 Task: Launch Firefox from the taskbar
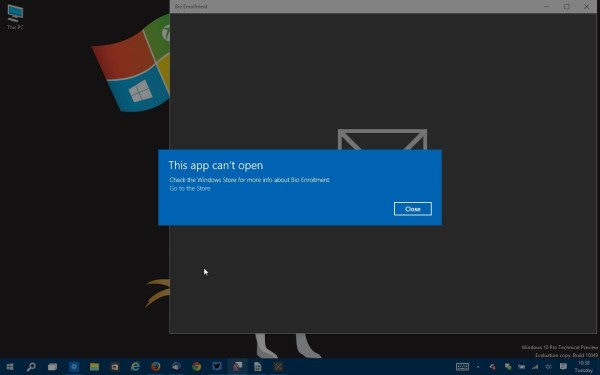pyautogui.click(x=156, y=367)
